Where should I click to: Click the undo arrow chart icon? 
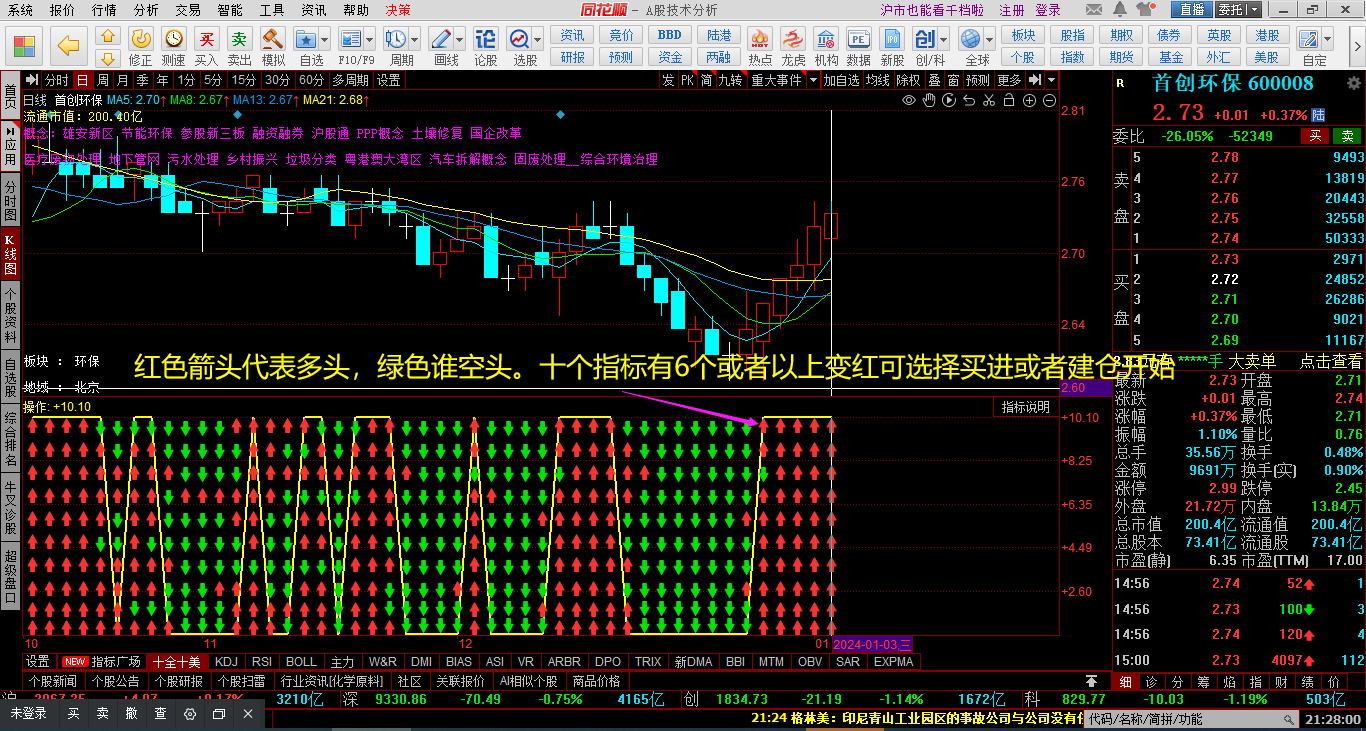[x=969, y=100]
